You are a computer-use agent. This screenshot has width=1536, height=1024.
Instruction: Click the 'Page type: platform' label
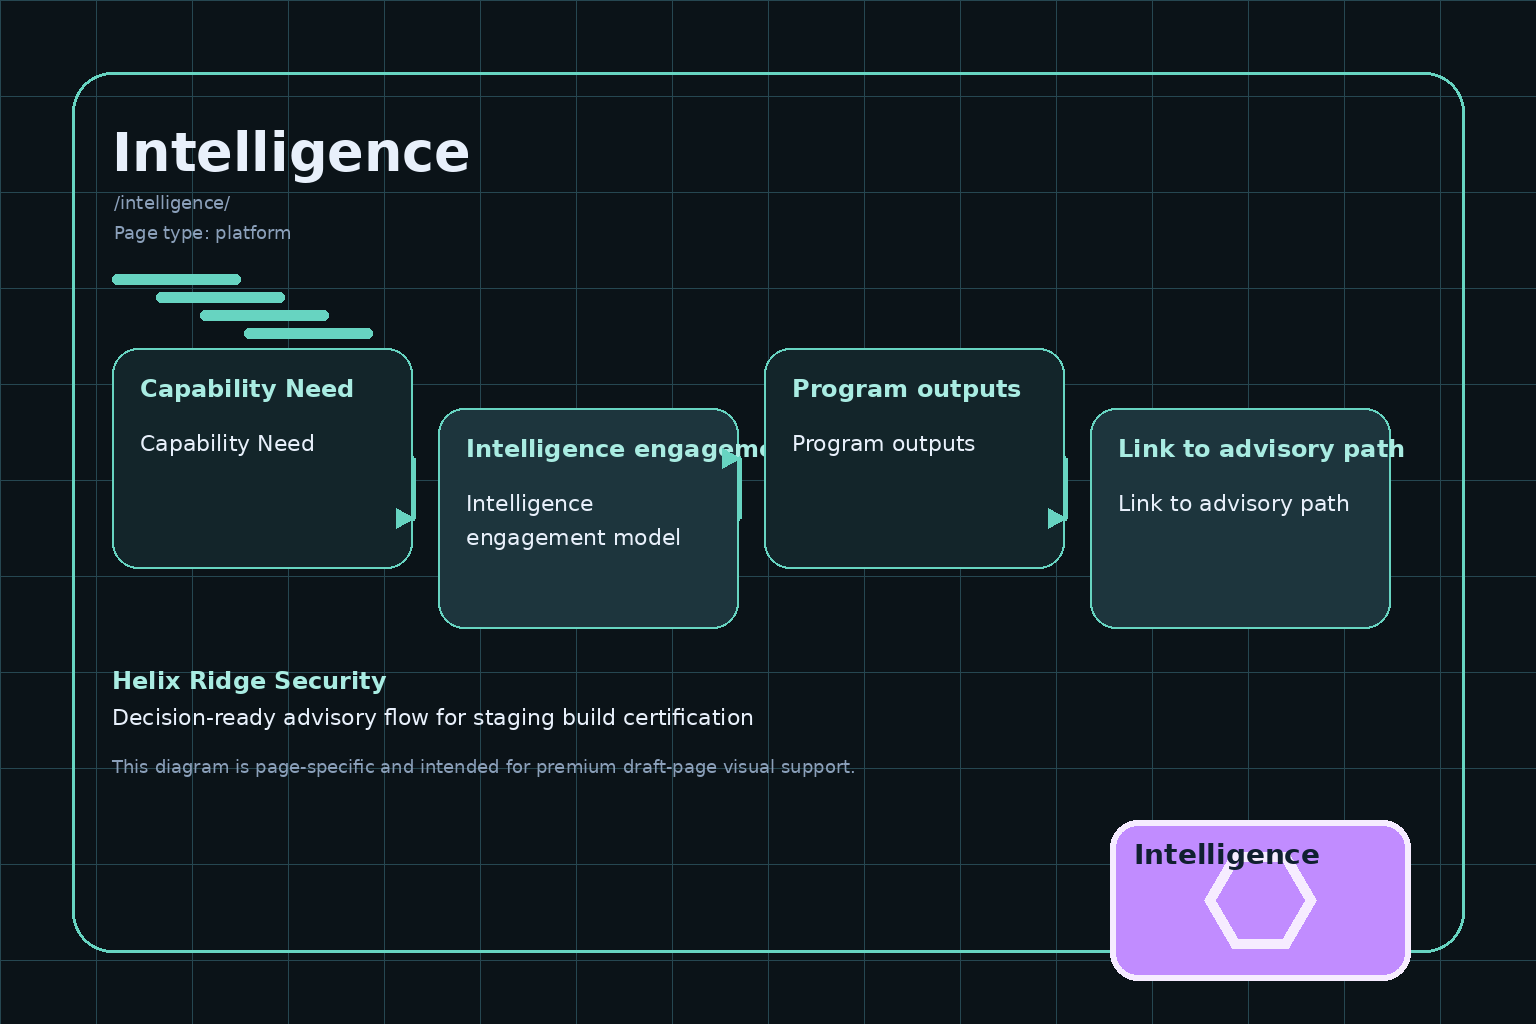(202, 233)
